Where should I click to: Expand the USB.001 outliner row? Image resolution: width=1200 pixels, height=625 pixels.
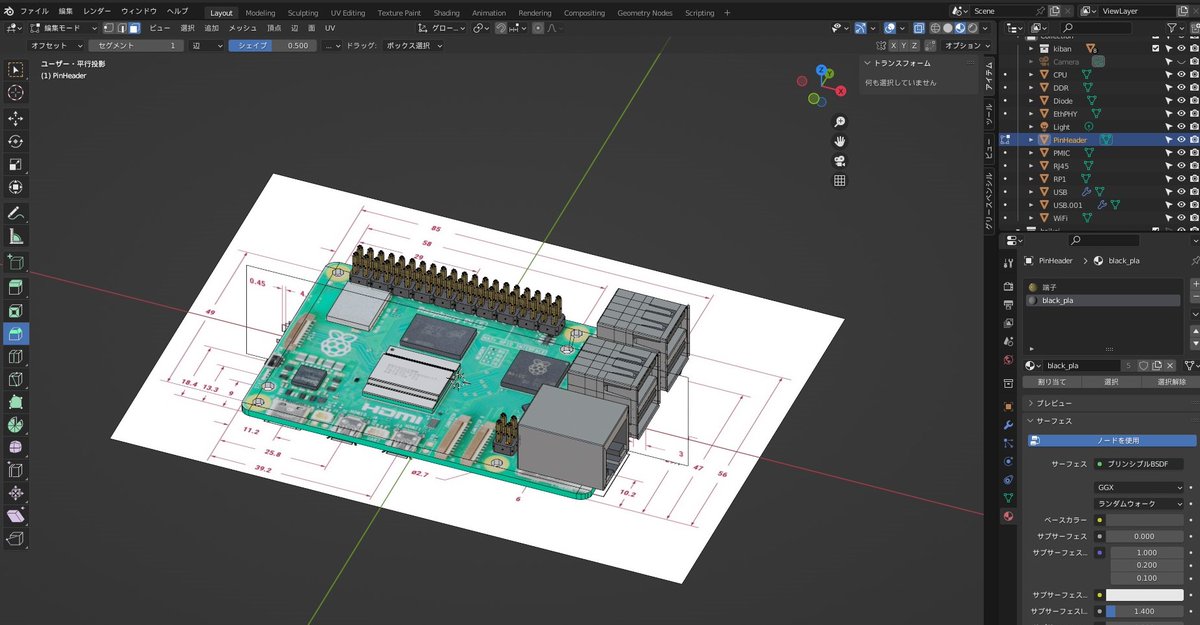point(1032,204)
